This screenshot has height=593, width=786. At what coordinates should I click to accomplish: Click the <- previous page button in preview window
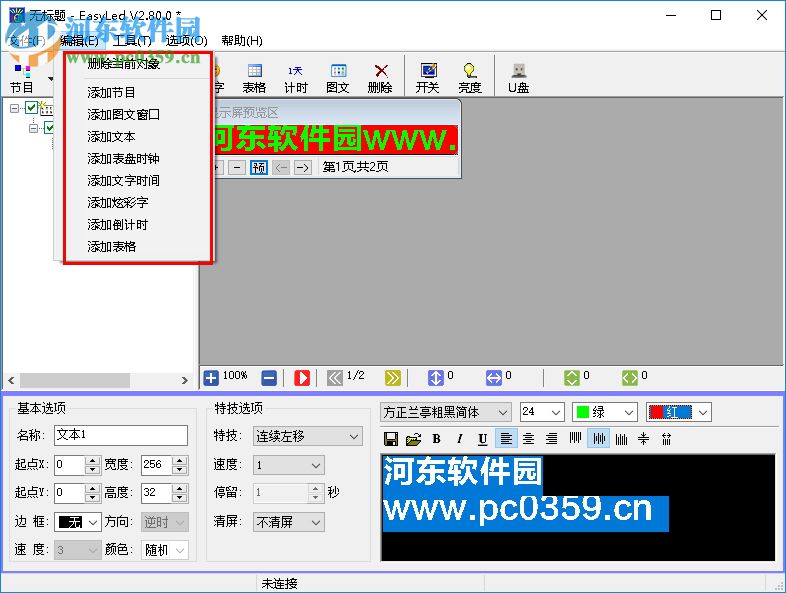(281, 167)
